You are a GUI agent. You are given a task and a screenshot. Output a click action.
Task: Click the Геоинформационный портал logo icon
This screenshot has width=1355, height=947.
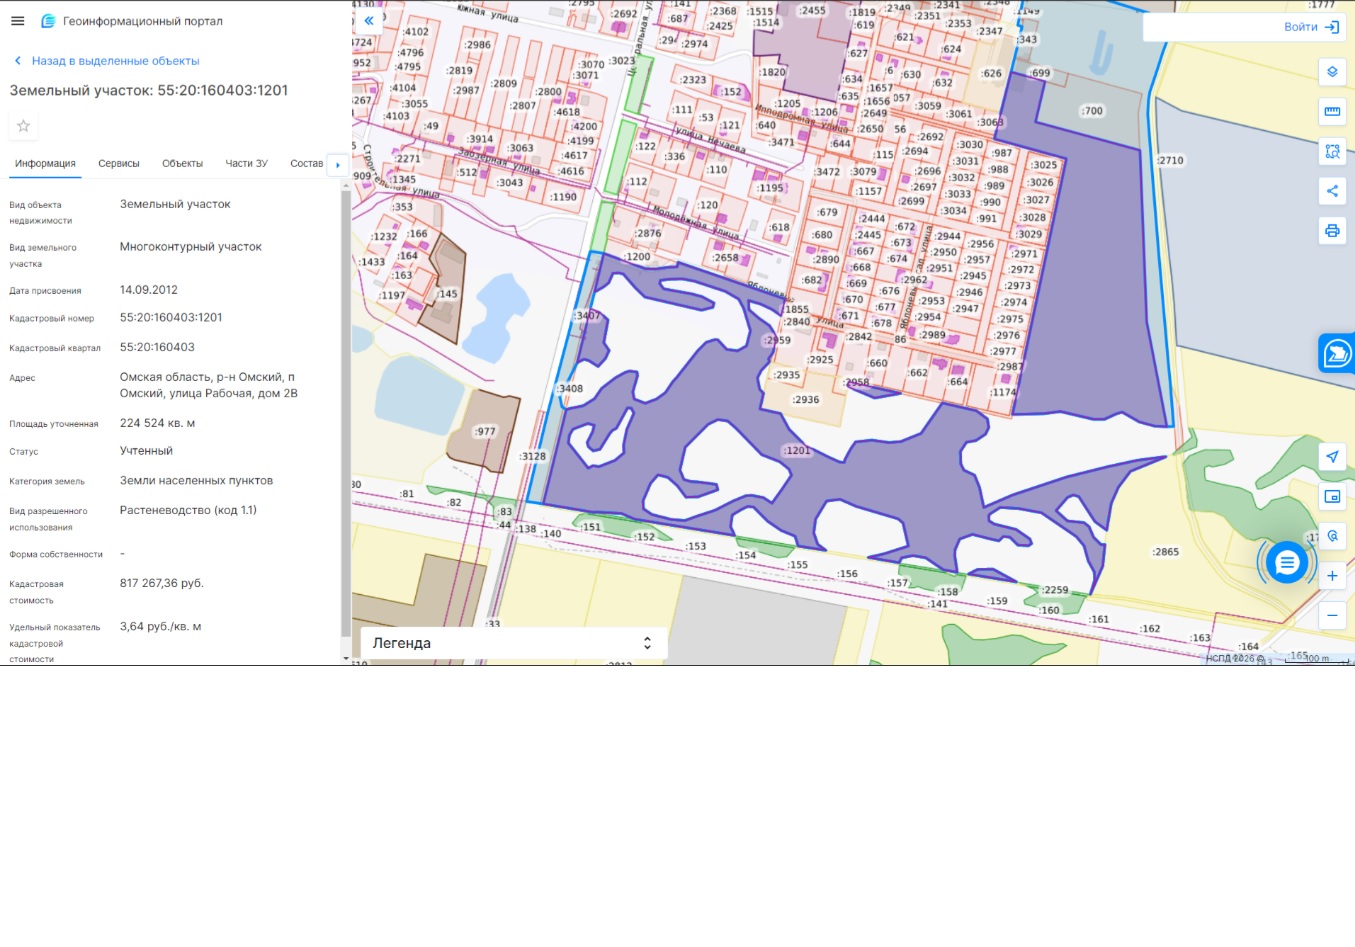coord(48,21)
